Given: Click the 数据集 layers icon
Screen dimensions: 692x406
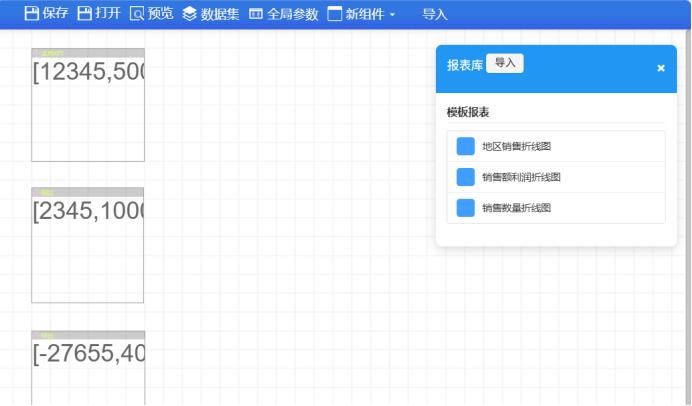Looking at the screenshot, I should pyautogui.click(x=189, y=14).
